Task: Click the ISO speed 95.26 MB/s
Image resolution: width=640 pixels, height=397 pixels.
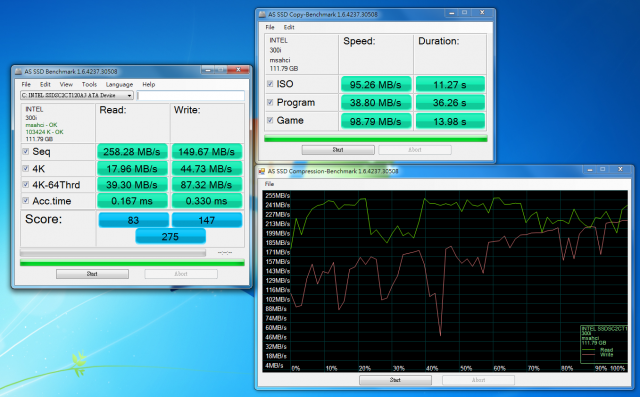Action: click(376, 84)
